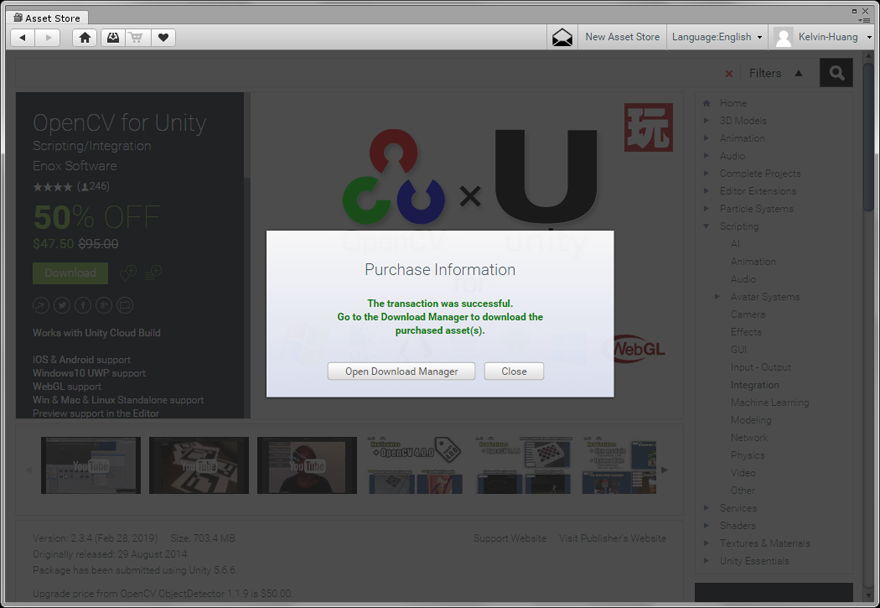Show next thumbnails with right arrow
Viewport: 880px width, 608px height.
point(664,470)
